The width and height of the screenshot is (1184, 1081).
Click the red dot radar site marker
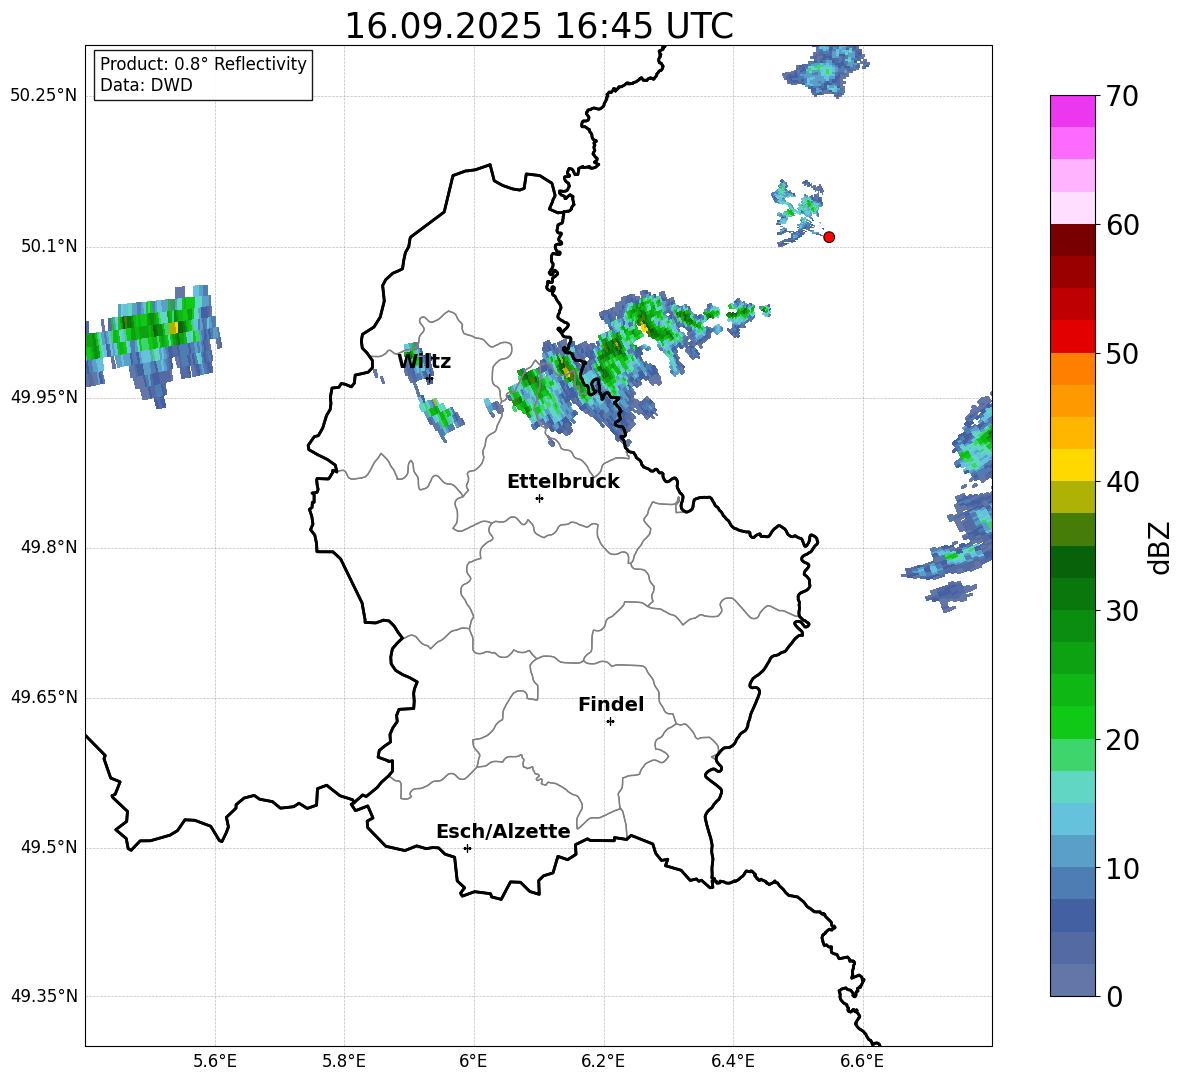coord(829,237)
